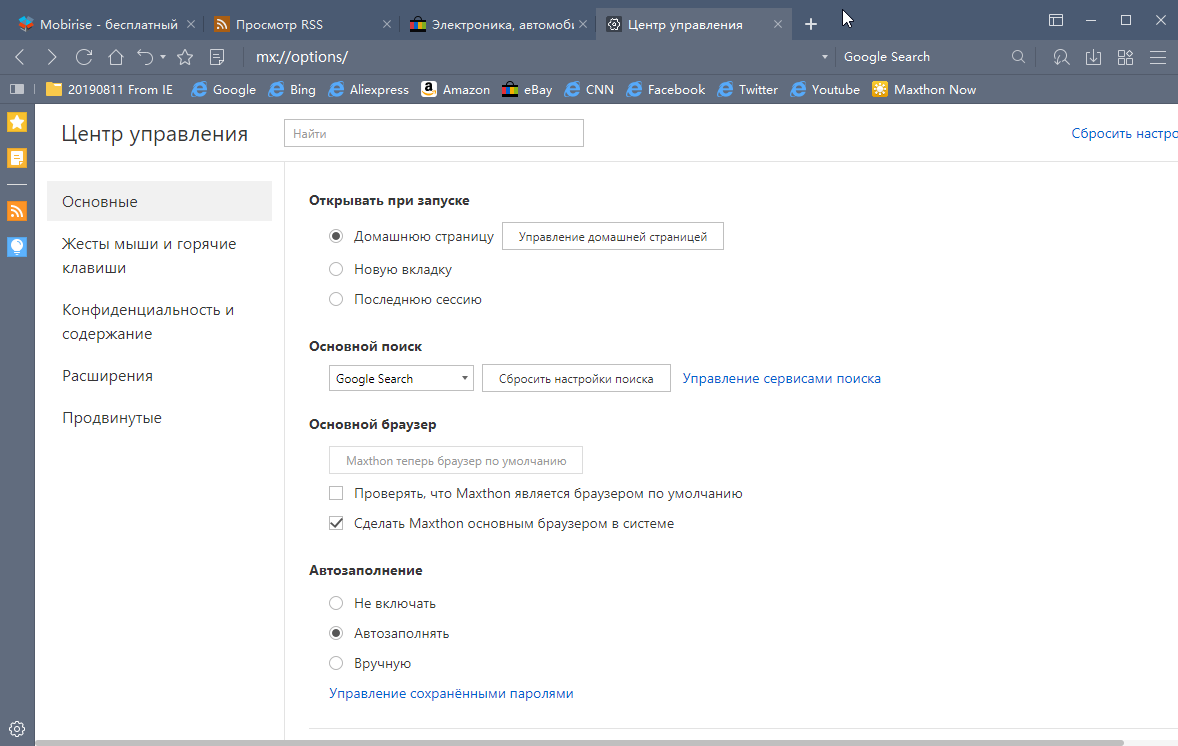
Task: Click the Google Search toolbar field
Action: coord(924,57)
